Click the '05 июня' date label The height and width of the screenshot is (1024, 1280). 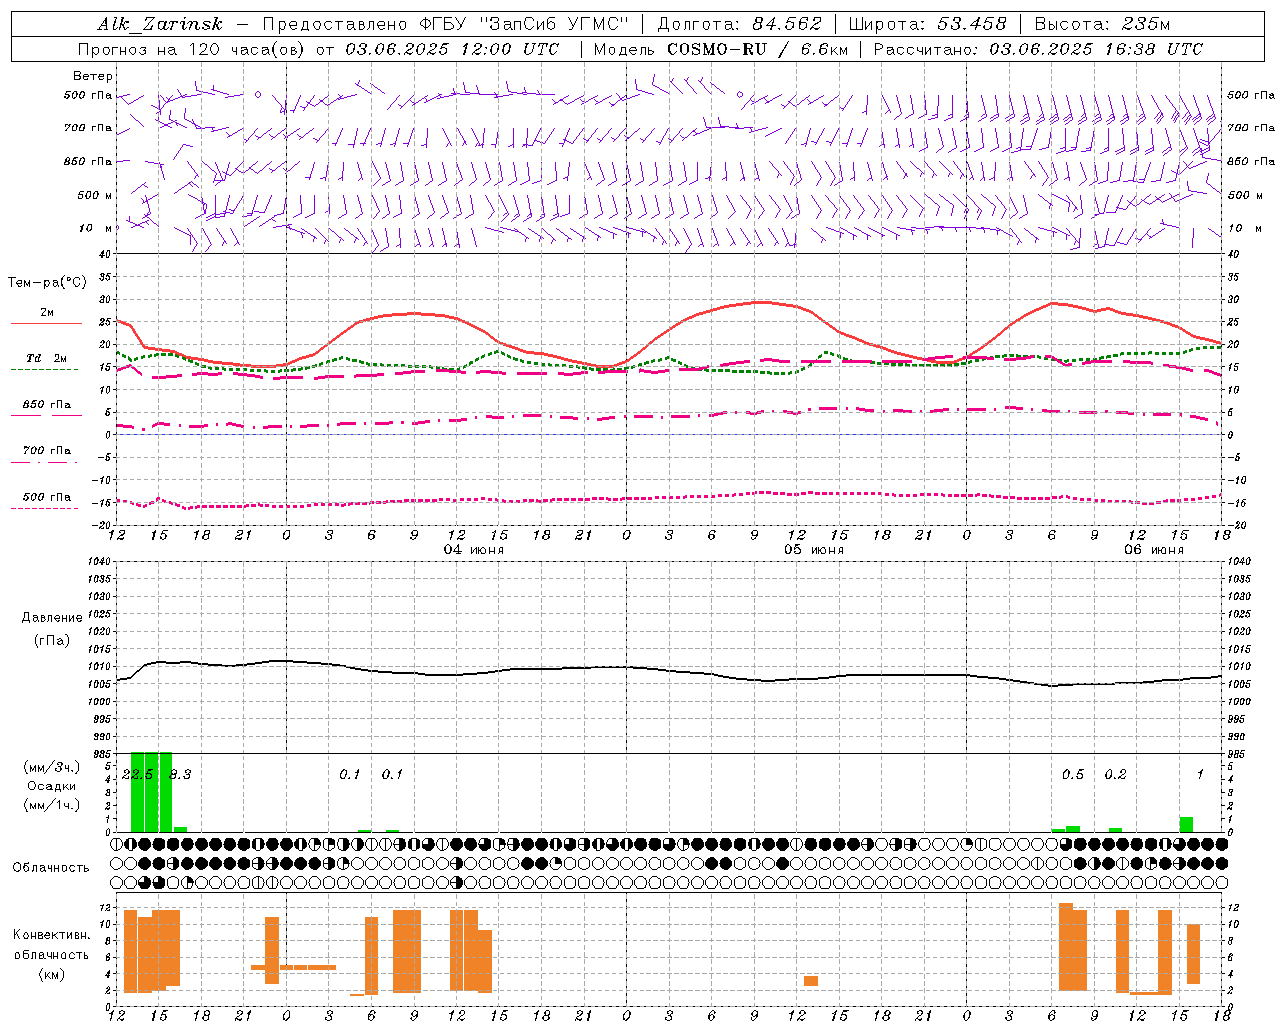point(813,550)
